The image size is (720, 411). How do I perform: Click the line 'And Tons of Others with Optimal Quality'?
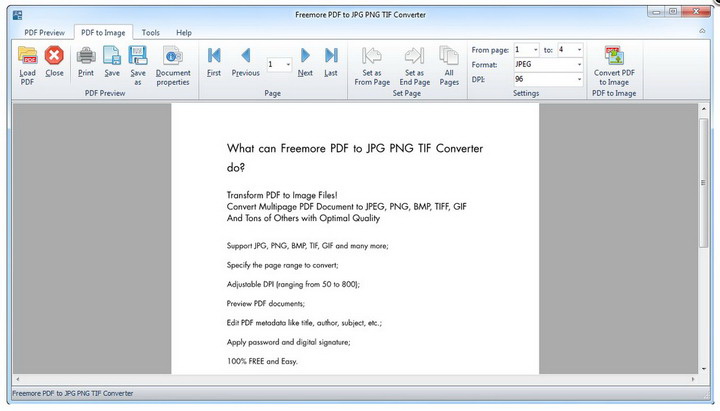click(303, 218)
